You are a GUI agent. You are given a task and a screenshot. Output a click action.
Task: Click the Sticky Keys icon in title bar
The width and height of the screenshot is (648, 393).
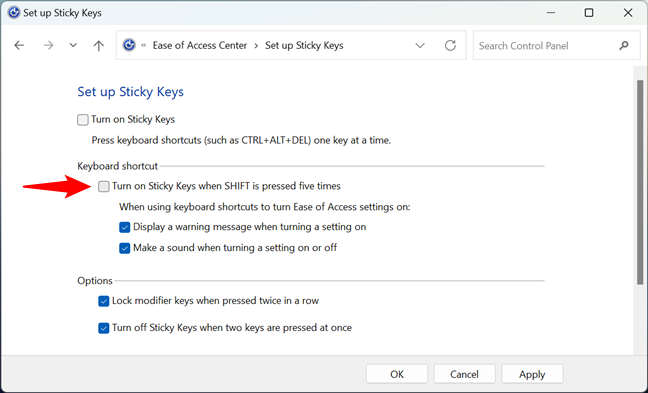click(x=14, y=13)
